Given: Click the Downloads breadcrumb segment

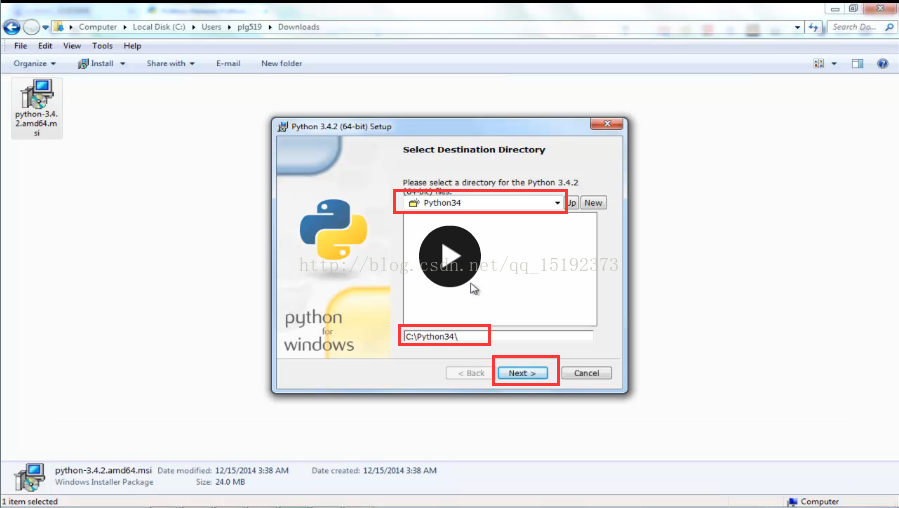Looking at the screenshot, I should coord(299,27).
